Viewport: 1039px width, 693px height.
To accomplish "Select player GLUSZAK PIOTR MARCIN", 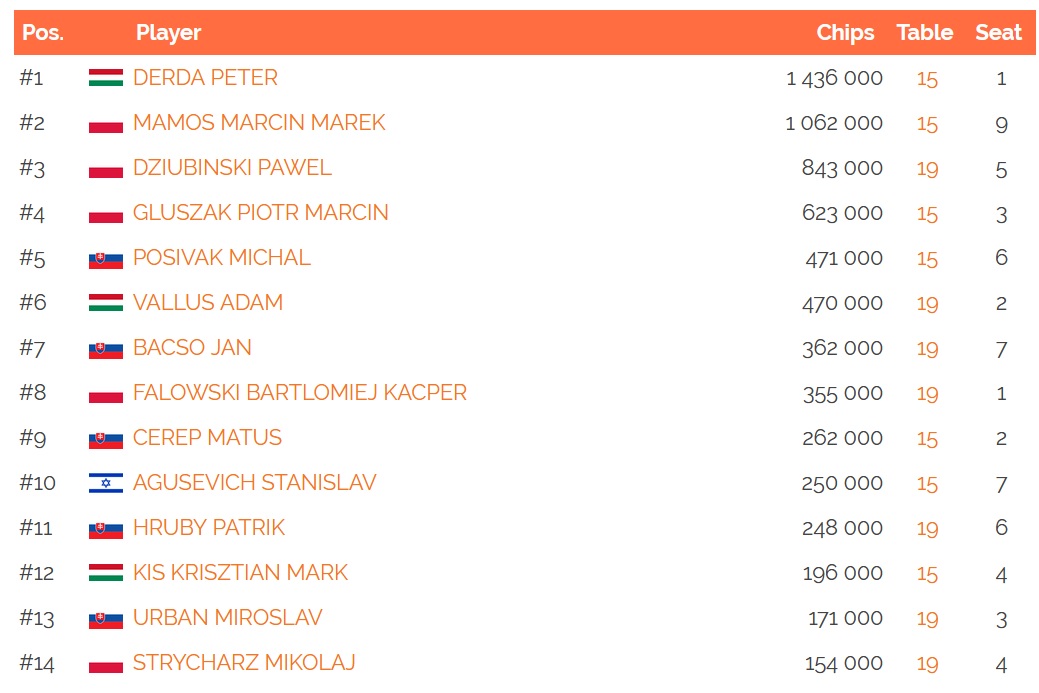I will pos(260,213).
